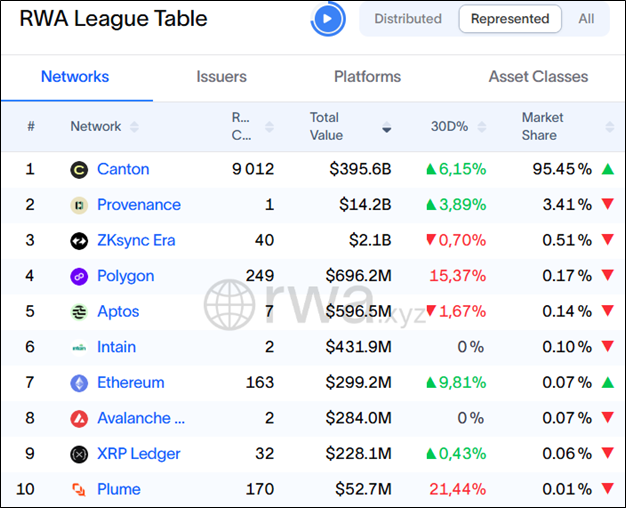Viewport: 626px width, 508px height.
Task: Click the Ethereum diamond logo icon
Action: 79,383
